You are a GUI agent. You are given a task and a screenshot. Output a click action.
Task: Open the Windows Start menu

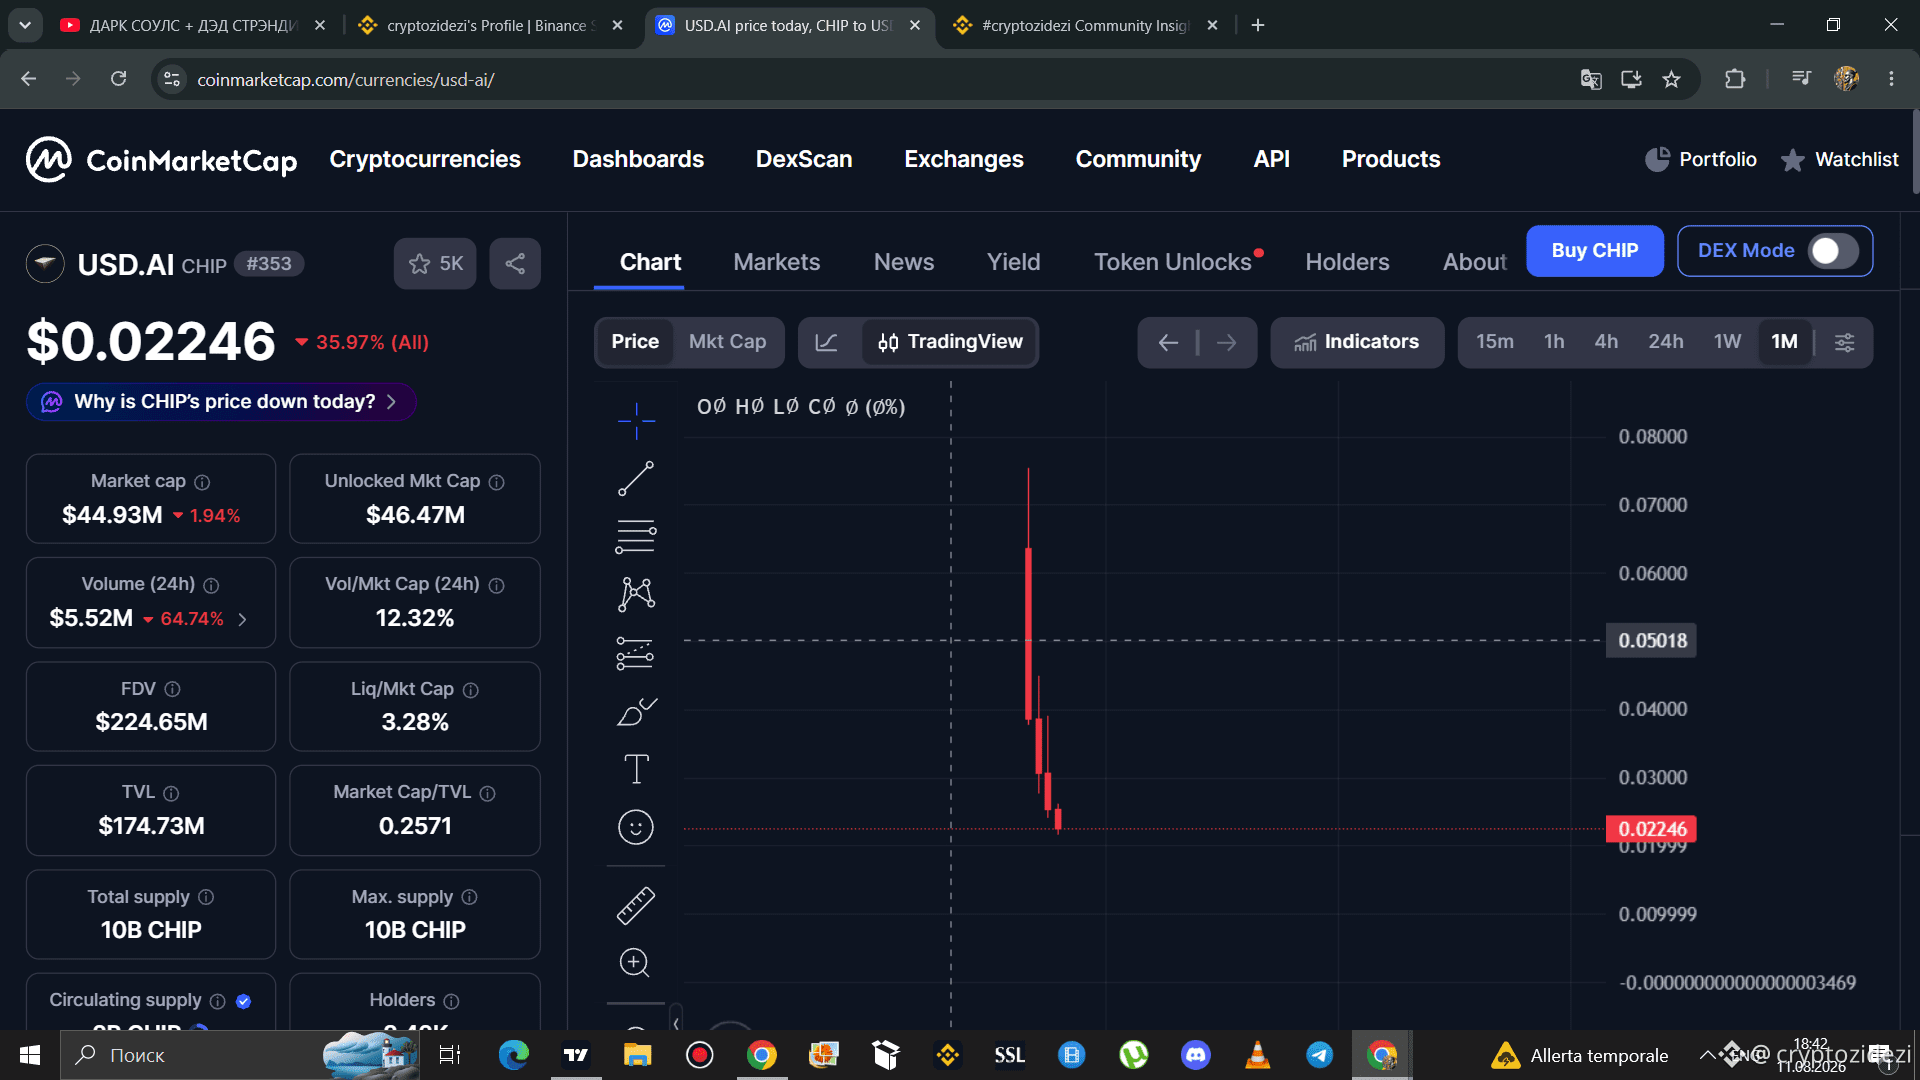point(30,1055)
